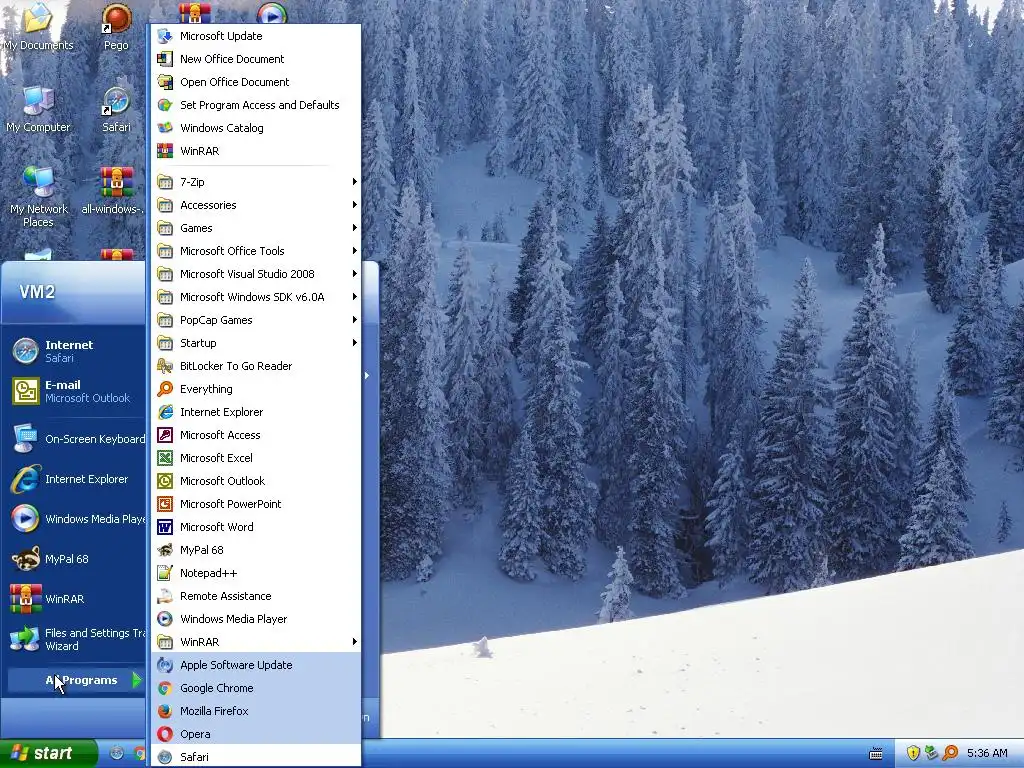Open On-Screen Keyboard from start menu
The width and height of the screenshot is (1024, 768).
[76, 439]
